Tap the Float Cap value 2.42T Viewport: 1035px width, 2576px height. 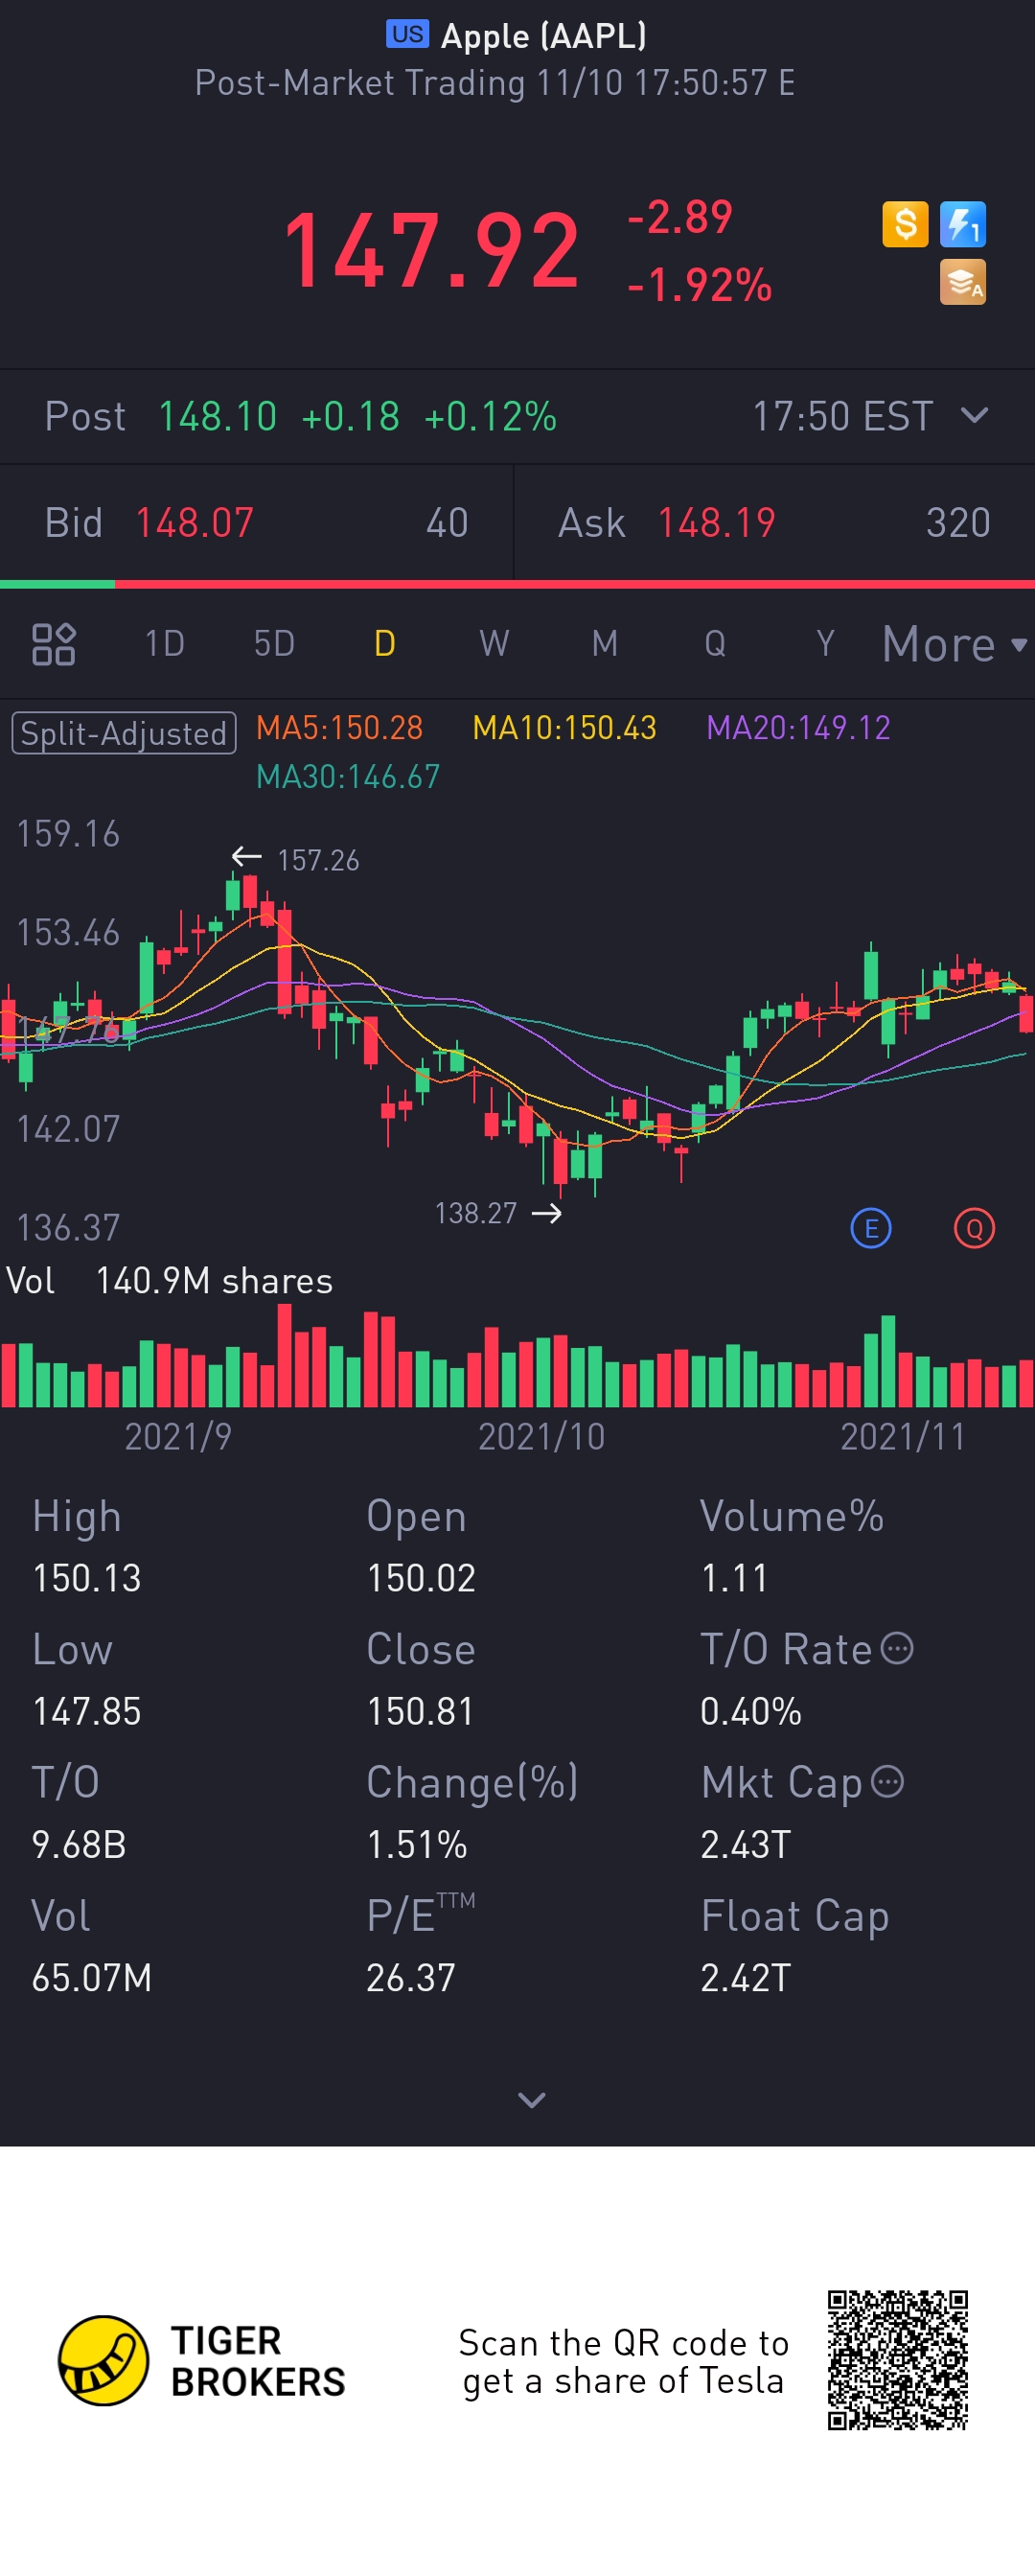point(746,1977)
